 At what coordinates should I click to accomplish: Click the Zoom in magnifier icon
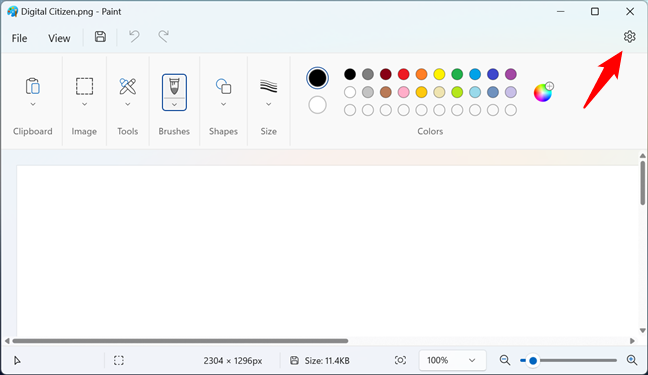pyautogui.click(x=632, y=360)
